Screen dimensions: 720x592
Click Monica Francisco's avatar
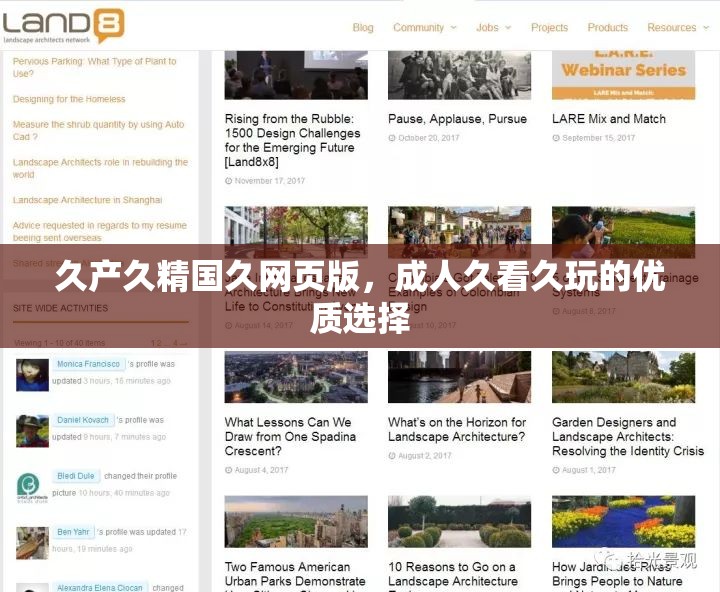pos(32,375)
